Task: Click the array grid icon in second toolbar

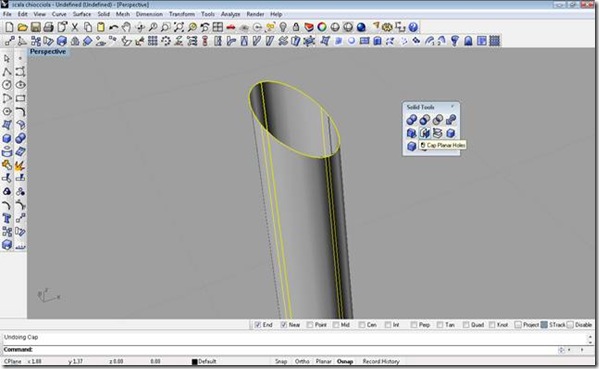Action: [x=153, y=40]
